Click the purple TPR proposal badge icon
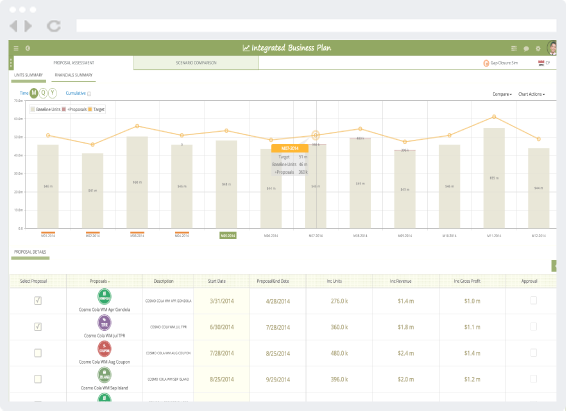The height and width of the screenshot is (411, 566). pyautogui.click(x=104, y=323)
